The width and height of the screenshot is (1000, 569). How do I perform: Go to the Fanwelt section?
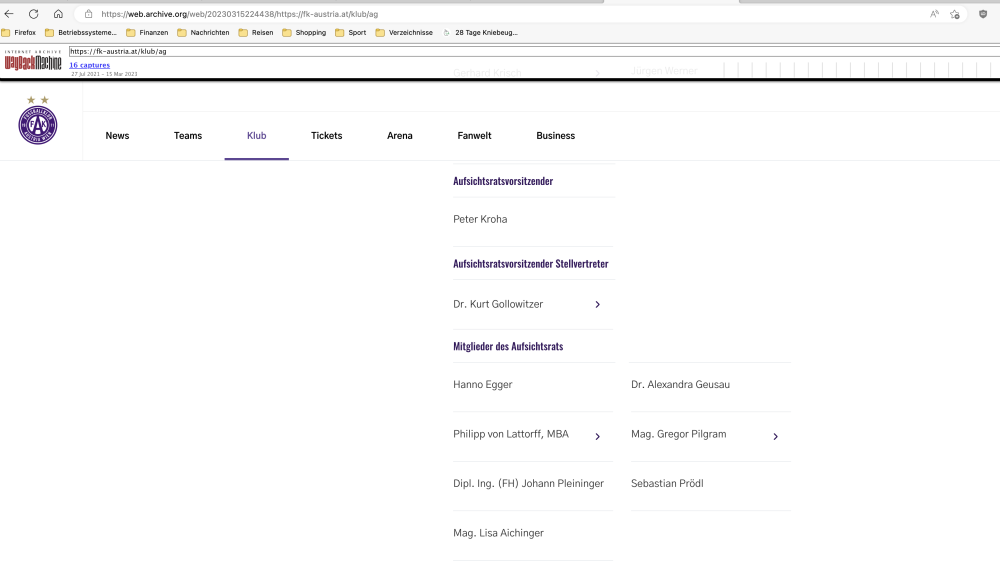point(474,136)
